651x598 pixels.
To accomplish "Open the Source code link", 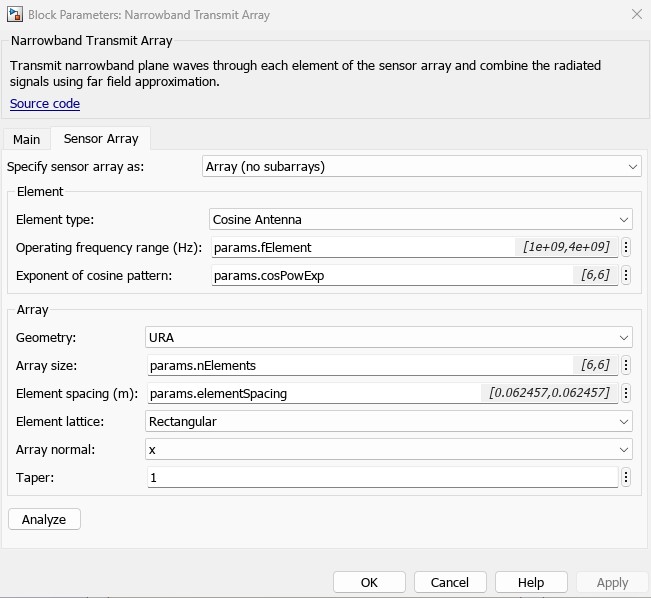I will click(45, 104).
